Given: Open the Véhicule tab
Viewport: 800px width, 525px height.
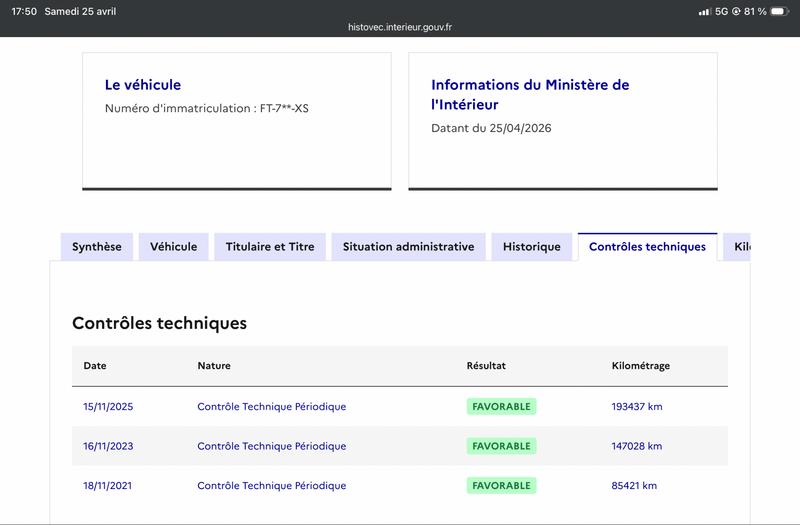Looking at the screenshot, I should coord(174,247).
